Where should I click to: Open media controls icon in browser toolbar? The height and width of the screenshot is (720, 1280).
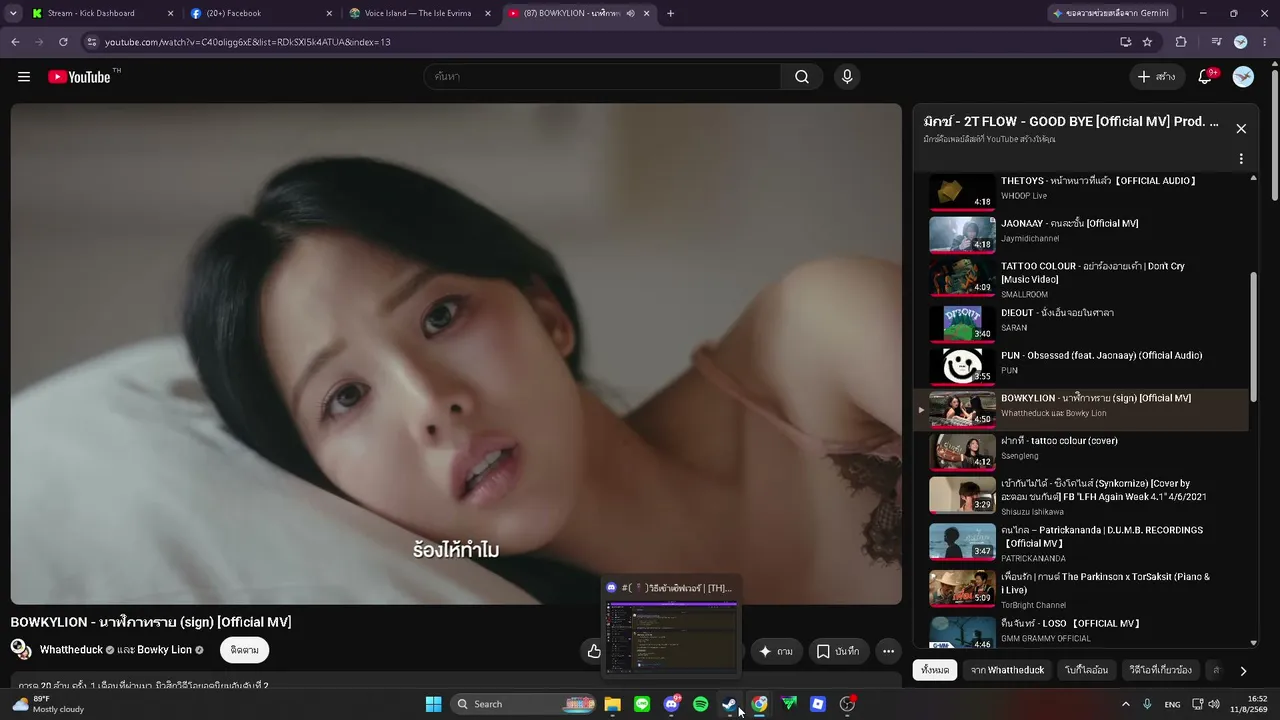click(x=1216, y=42)
